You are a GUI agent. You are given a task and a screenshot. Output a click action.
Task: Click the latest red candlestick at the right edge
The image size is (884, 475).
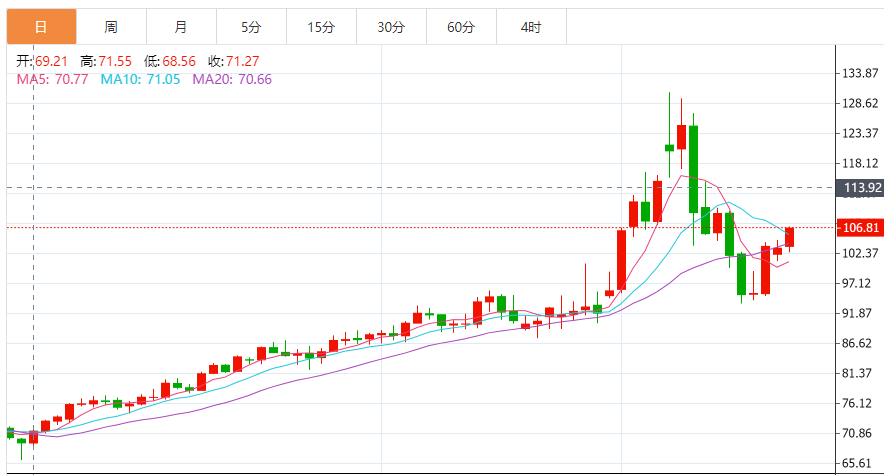pyautogui.click(x=789, y=237)
